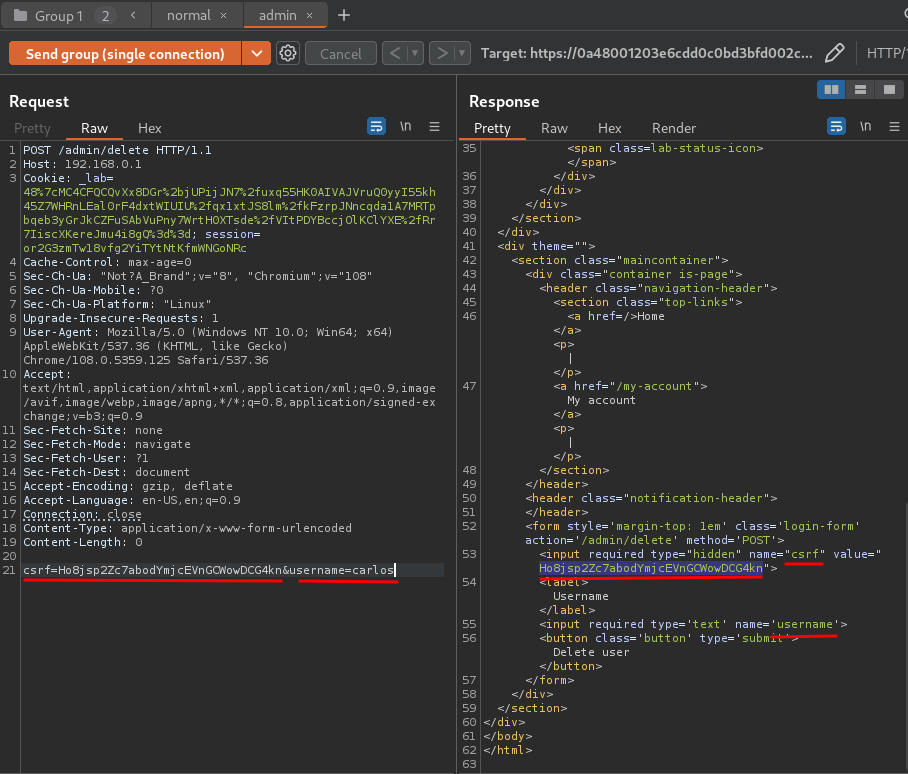Toggle word wrap in Response panel
The image size is (908, 774).
[836, 126]
